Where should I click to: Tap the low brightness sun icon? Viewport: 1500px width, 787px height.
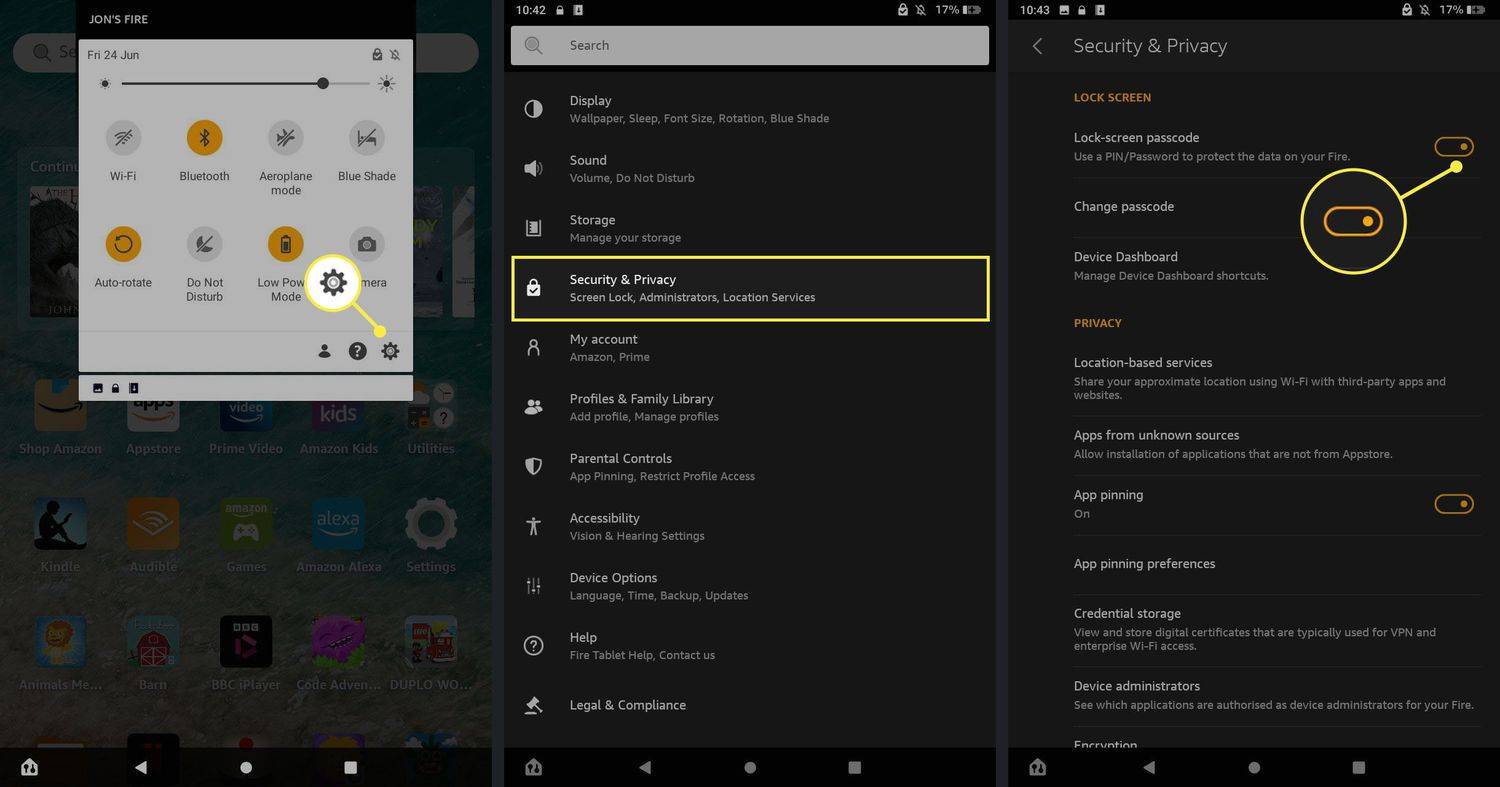click(x=105, y=84)
